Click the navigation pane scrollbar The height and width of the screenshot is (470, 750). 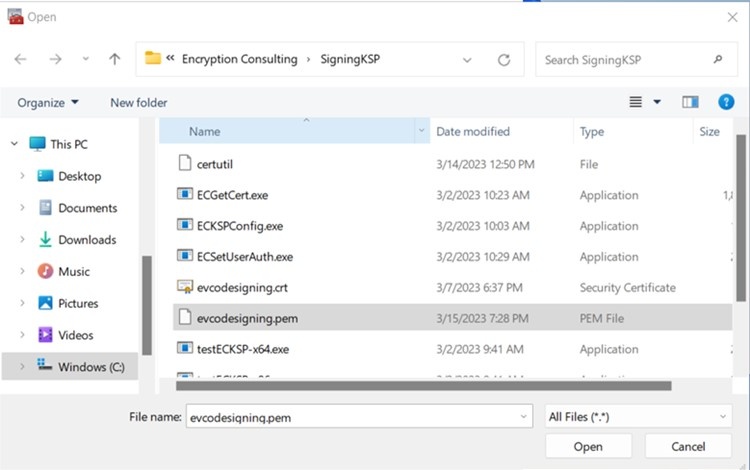tap(147, 305)
